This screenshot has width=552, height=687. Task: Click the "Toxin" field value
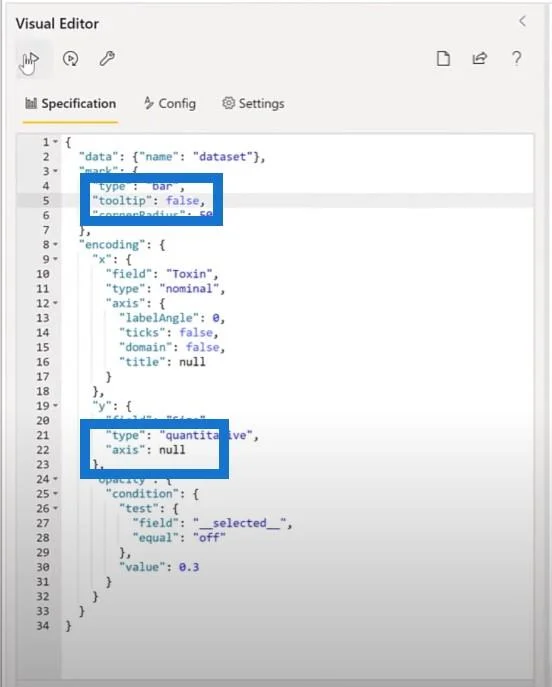(189, 274)
